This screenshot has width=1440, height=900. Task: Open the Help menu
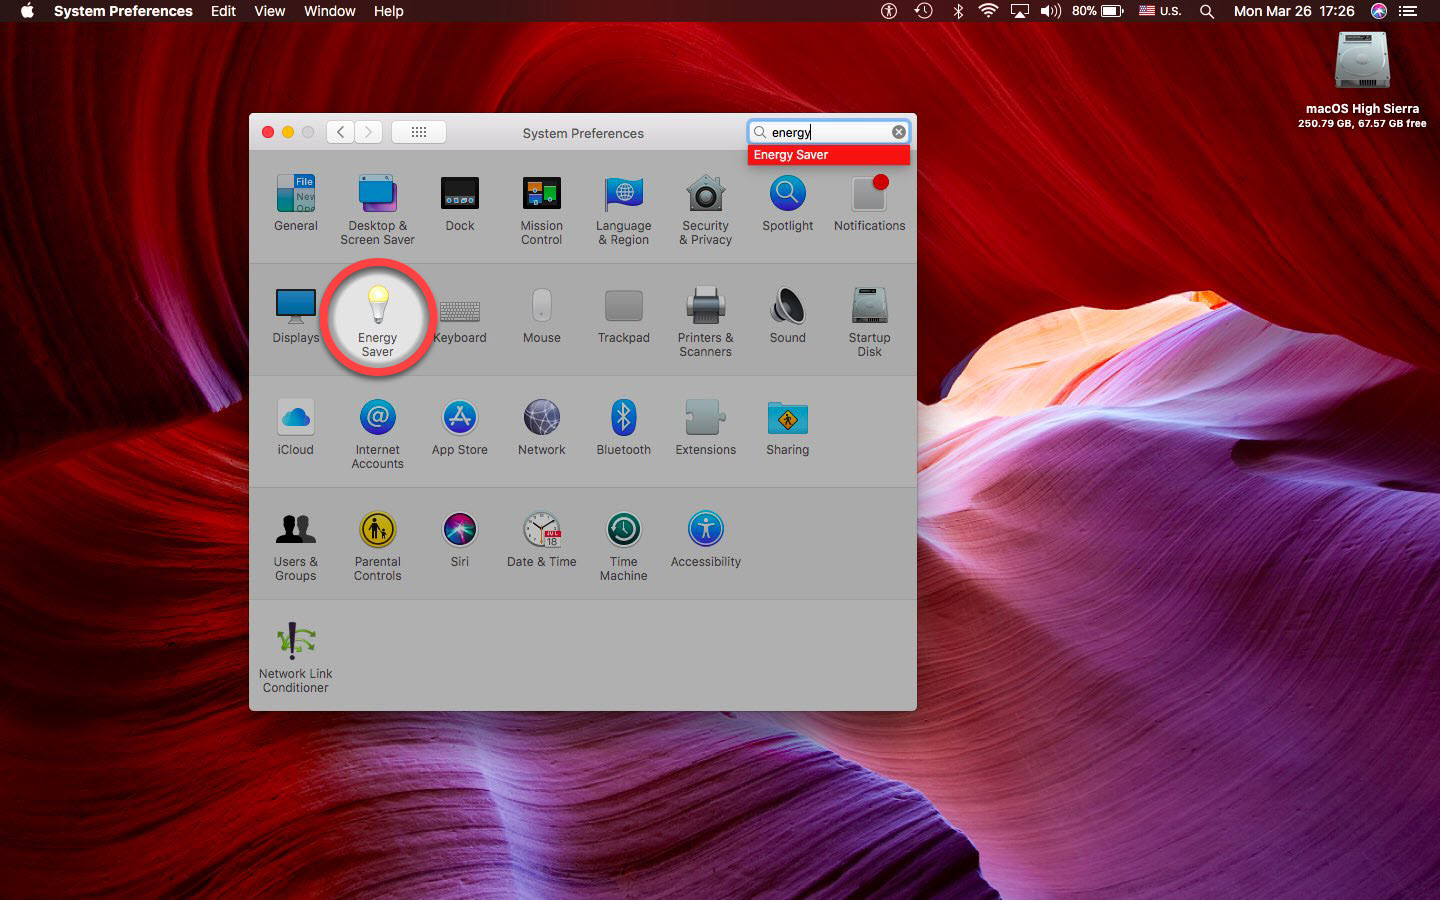click(x=389, y=11)
